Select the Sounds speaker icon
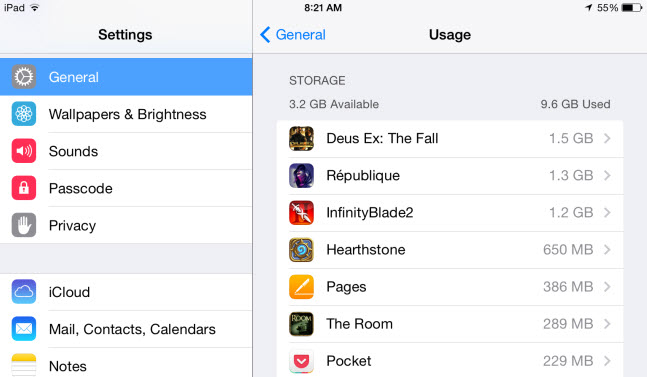 pyautogui.click(x=24, y=151)
